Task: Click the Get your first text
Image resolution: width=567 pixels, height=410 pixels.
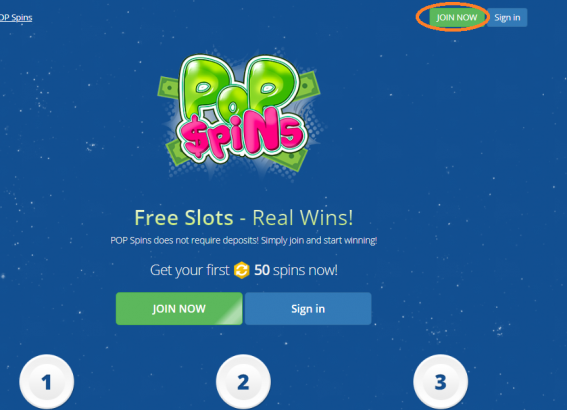Action: 190,270
